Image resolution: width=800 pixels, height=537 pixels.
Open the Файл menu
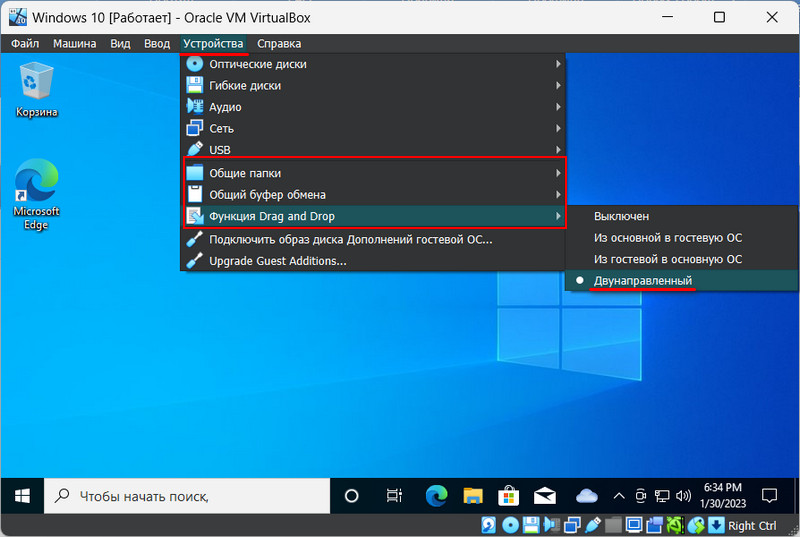(25, 44)
